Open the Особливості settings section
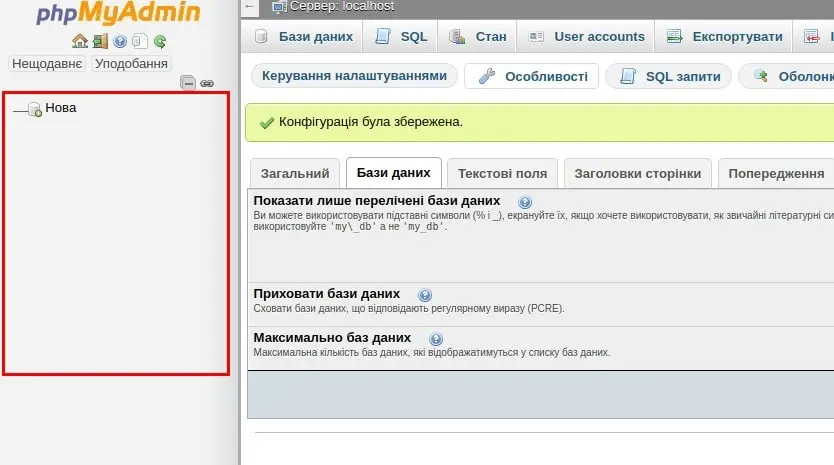834x465 pixels. click(x=532, y=76)
